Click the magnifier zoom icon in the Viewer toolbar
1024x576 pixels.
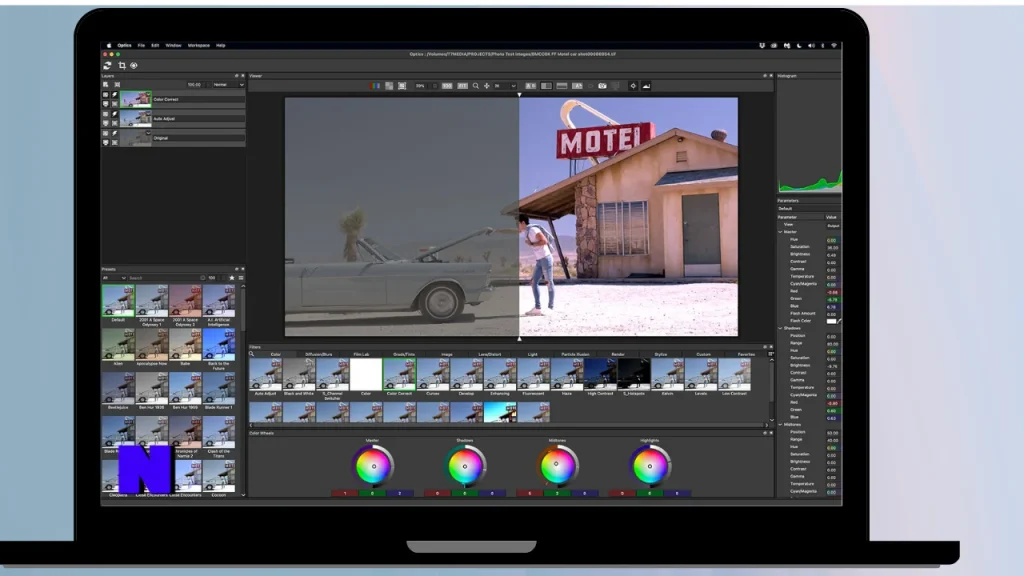pyautogui.click(x=475, y=86)
